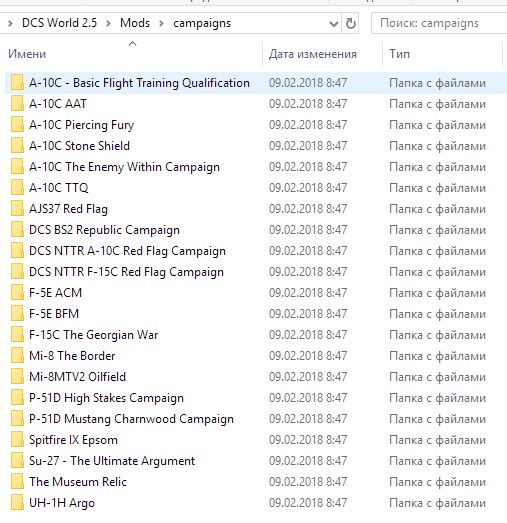The width and height of the screenshot is (507, 523).
Task: Select the 'AJS37 Red Flag' folder name
Action: 68,209
